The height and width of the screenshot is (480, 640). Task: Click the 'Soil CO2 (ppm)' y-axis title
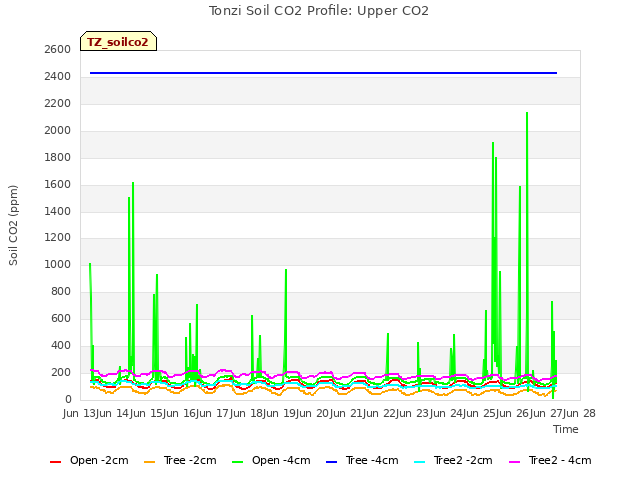pos(13,225)
